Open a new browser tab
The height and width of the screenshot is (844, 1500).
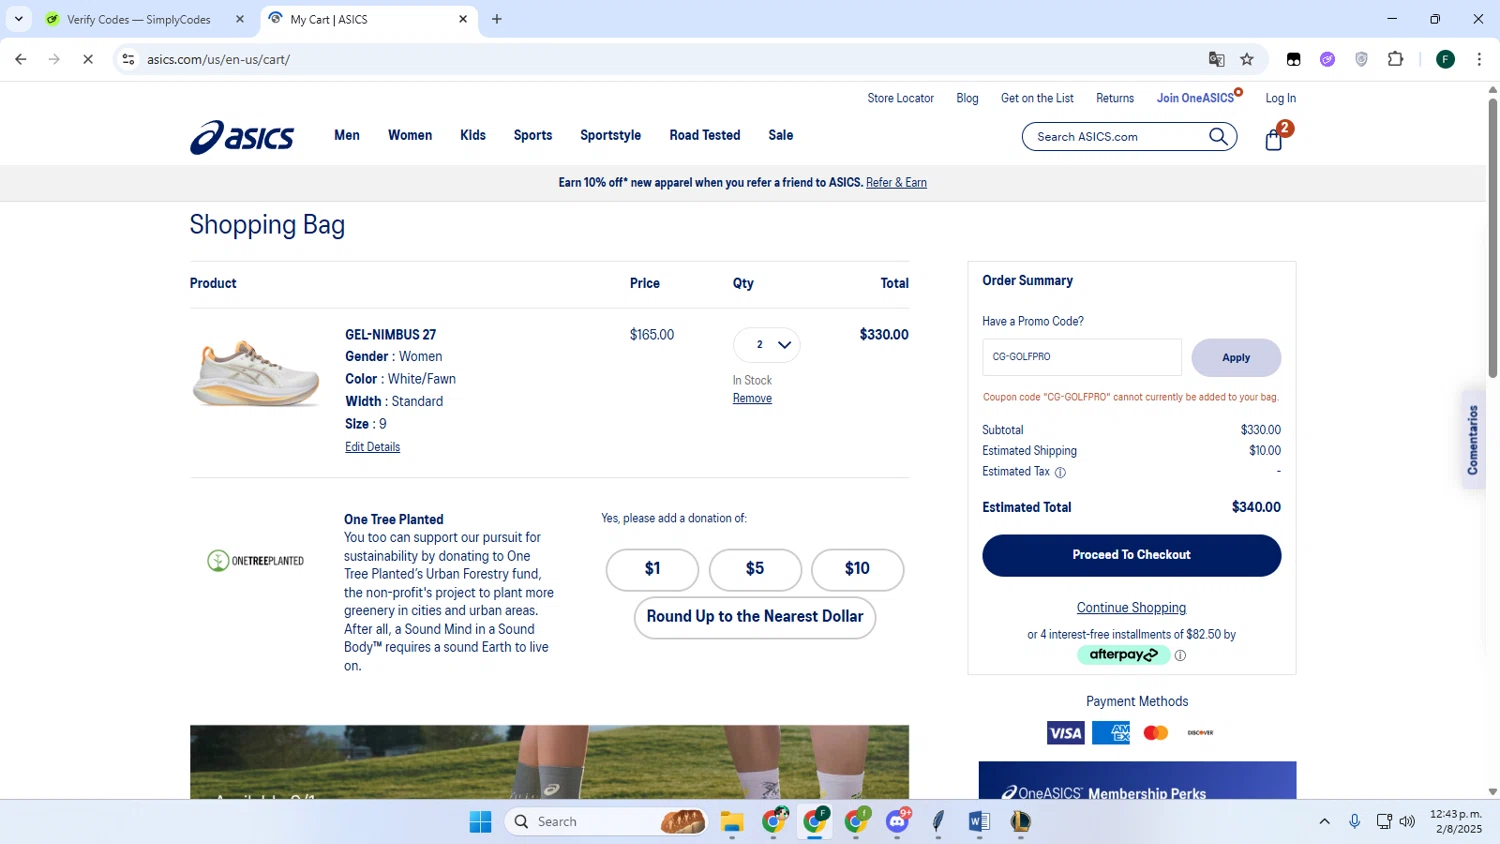tap(497, 19)
